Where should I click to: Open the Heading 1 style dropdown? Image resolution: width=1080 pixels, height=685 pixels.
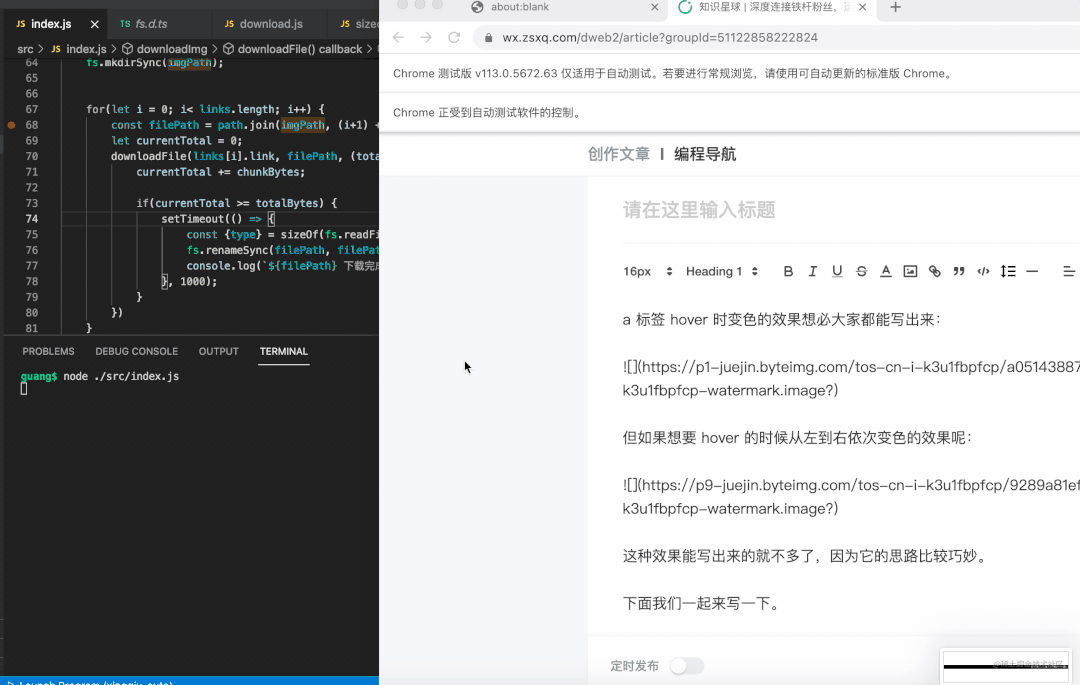click(x=721, y=271)
